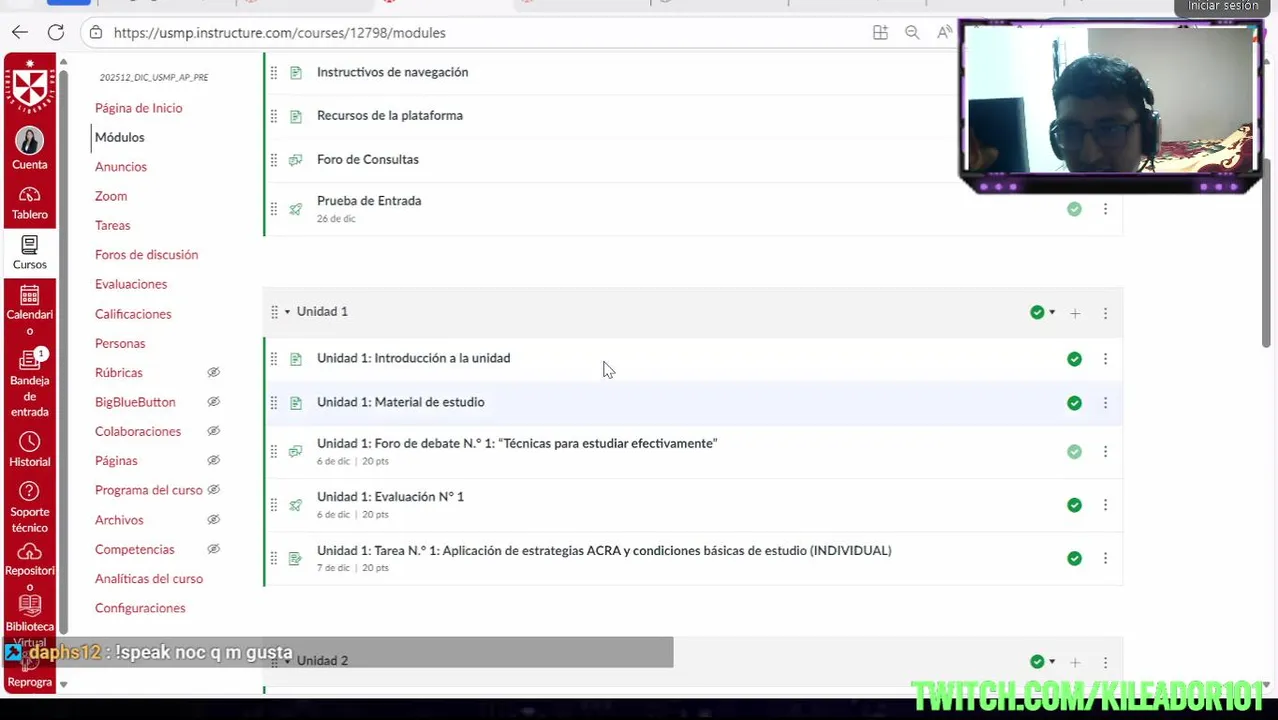The image size is (1278, 720).
Task: Open Analíticas del curso
Action: click(x=149, y=579)
